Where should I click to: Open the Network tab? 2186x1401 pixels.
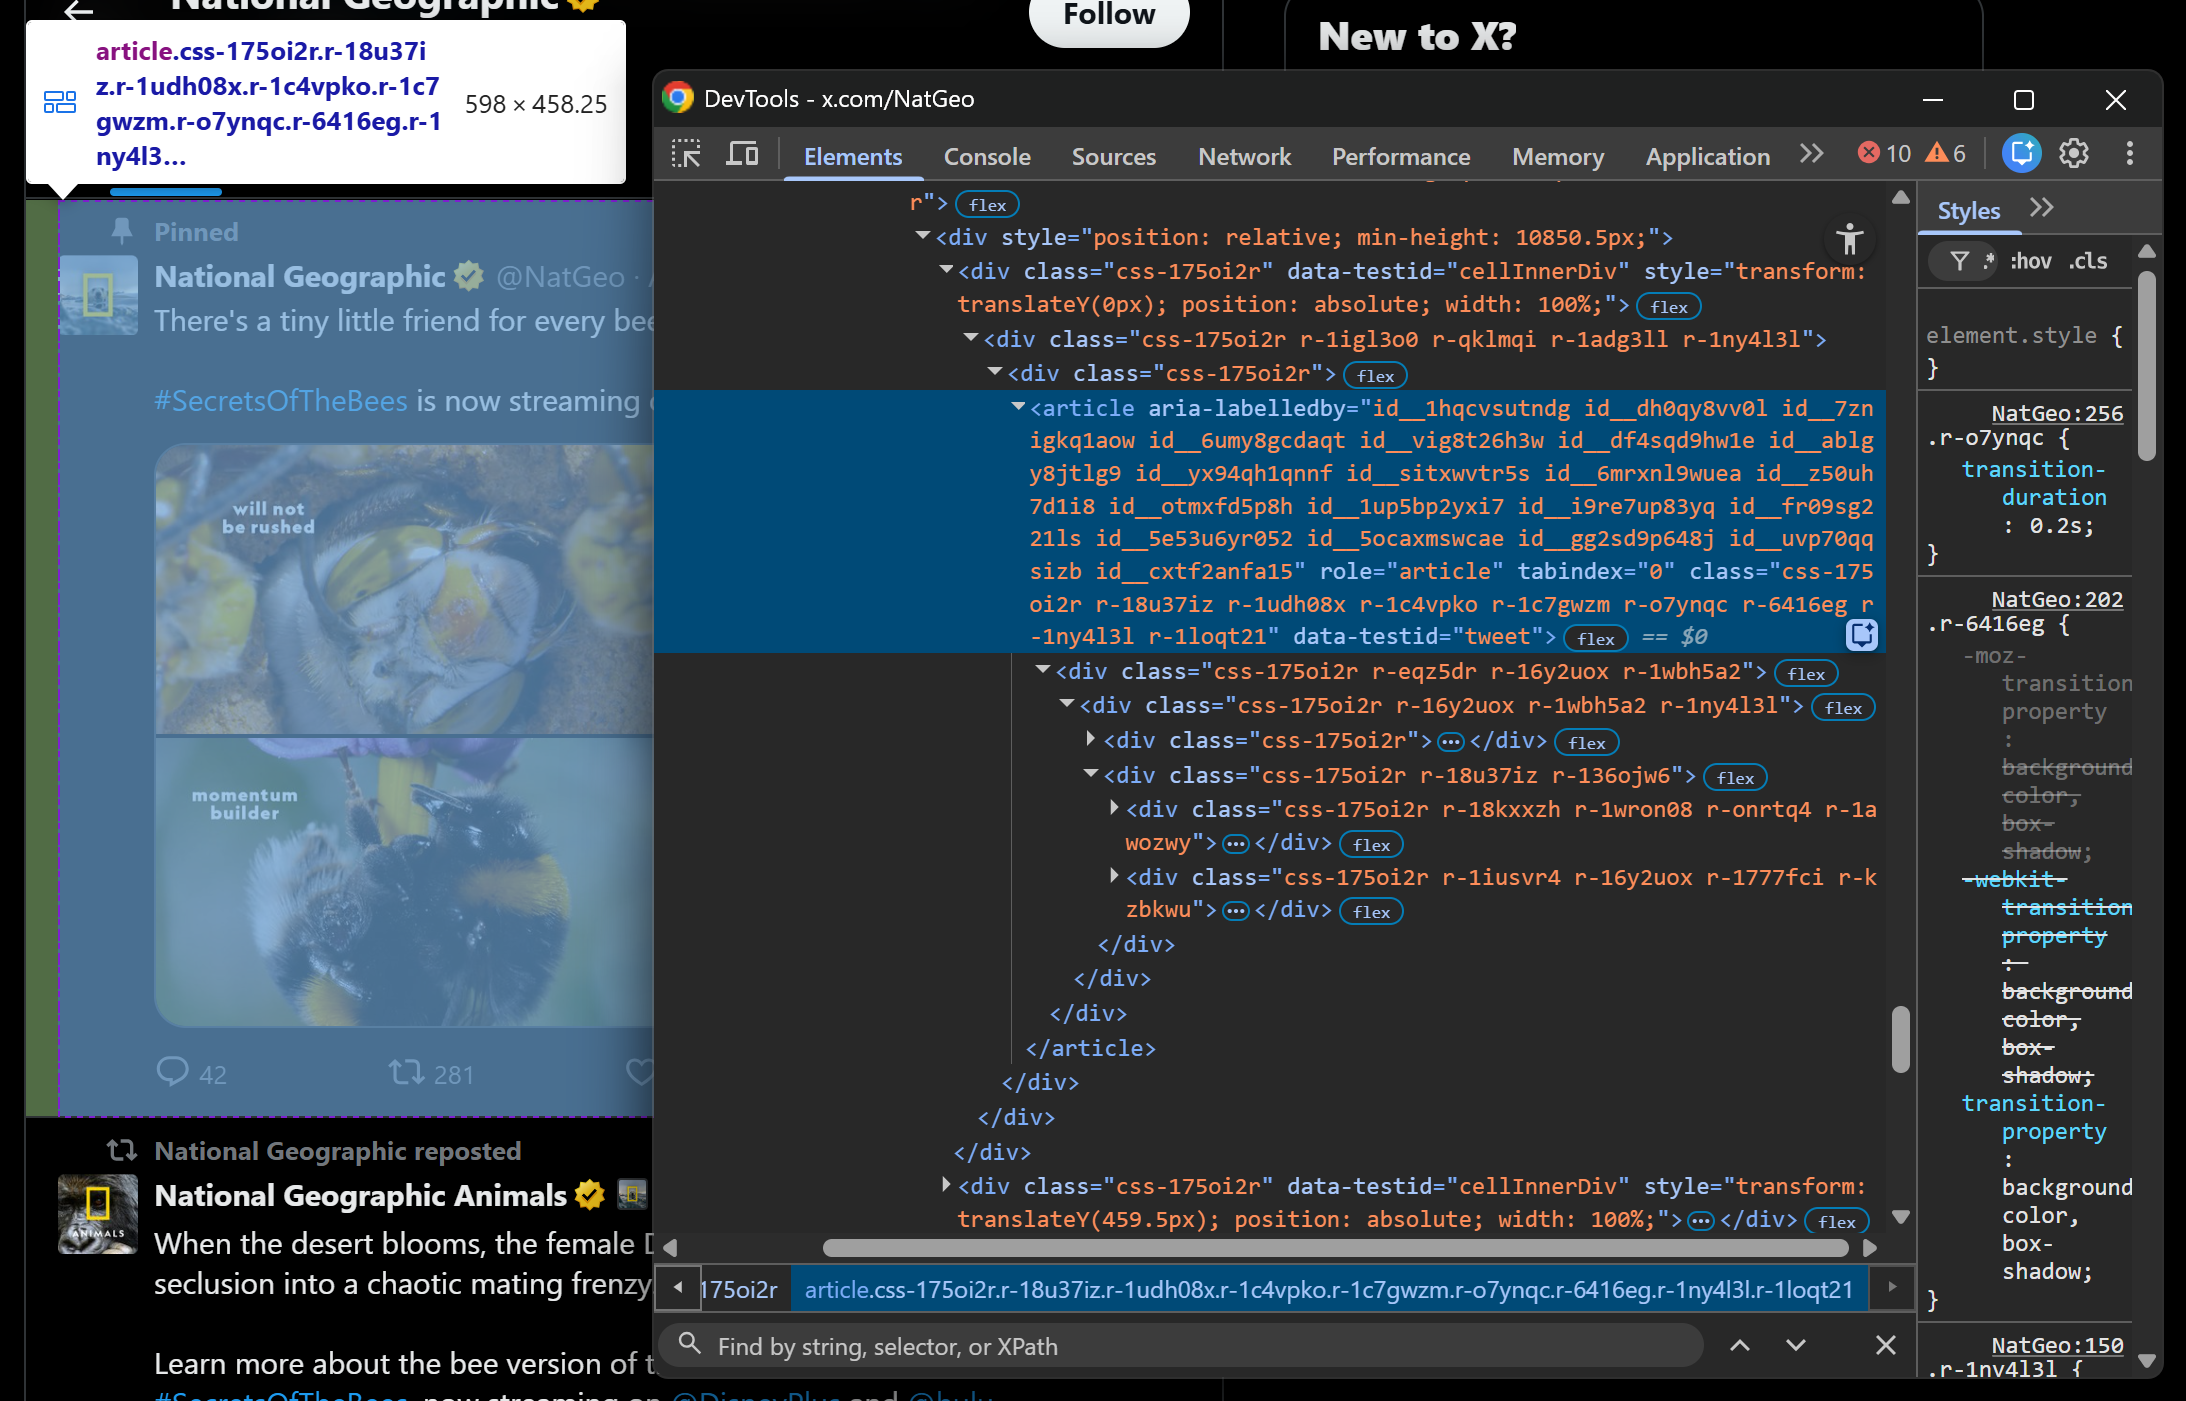coord(1245,156)
